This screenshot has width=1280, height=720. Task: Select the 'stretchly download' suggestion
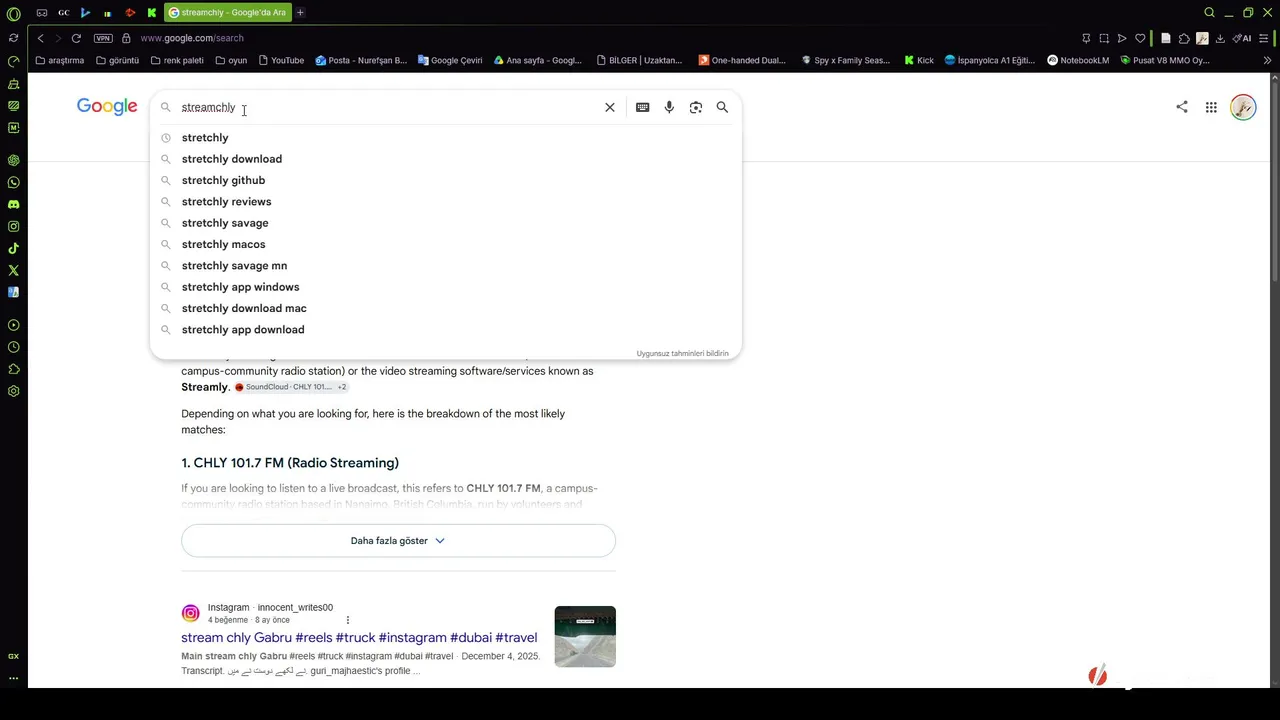(x=446, y=159)
